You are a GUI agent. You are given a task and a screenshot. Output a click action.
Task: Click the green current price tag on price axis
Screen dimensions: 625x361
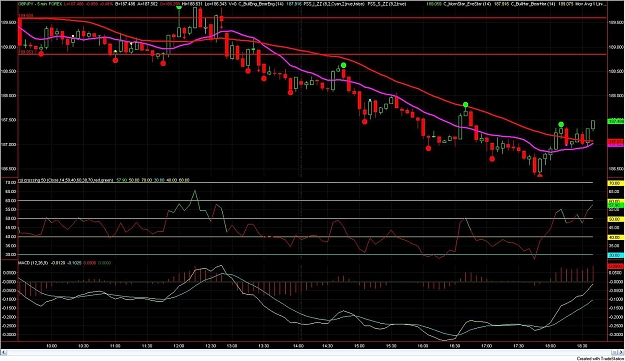pos(616,121)
